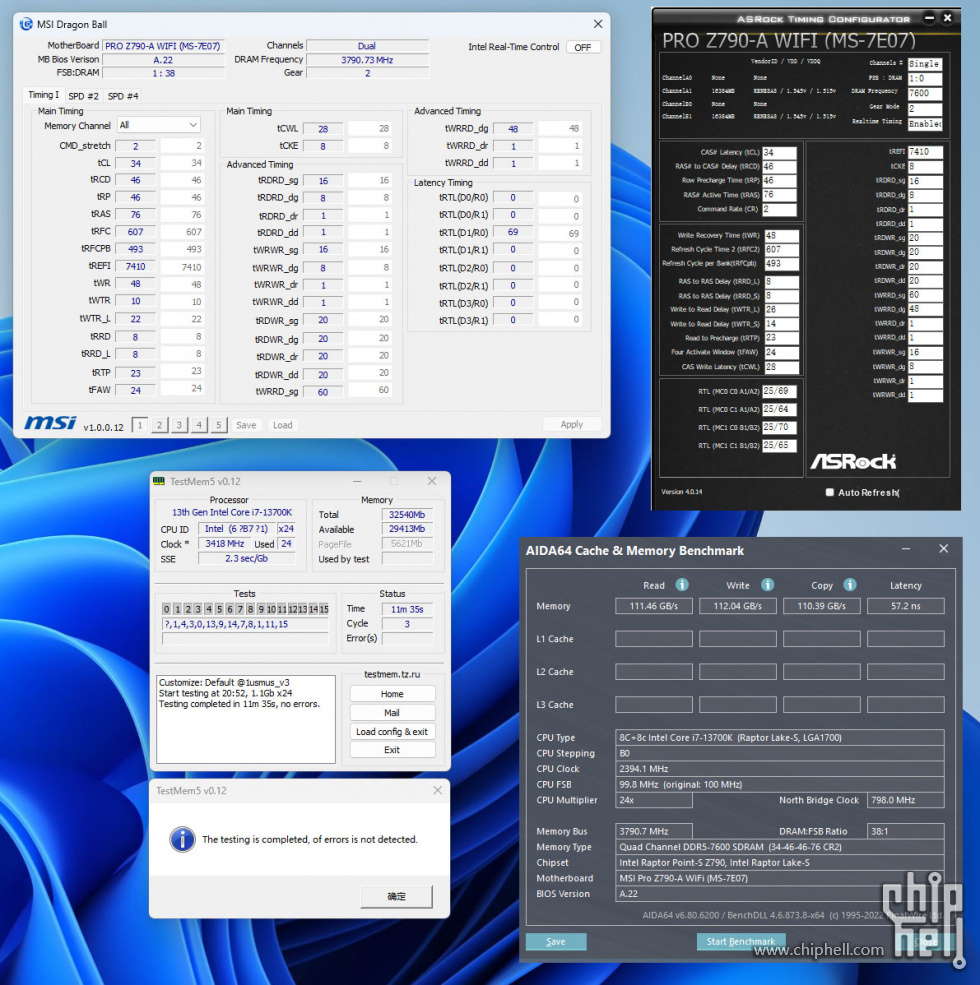This screenshot has height=985, width=980.
Task: Click the CPU Type row in AIDA64
Action: pyautogui.click(x=780, y=737)
